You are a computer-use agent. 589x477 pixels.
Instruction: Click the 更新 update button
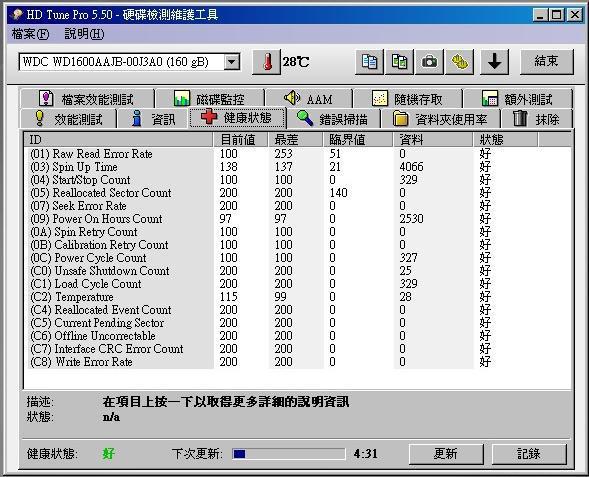446,454
